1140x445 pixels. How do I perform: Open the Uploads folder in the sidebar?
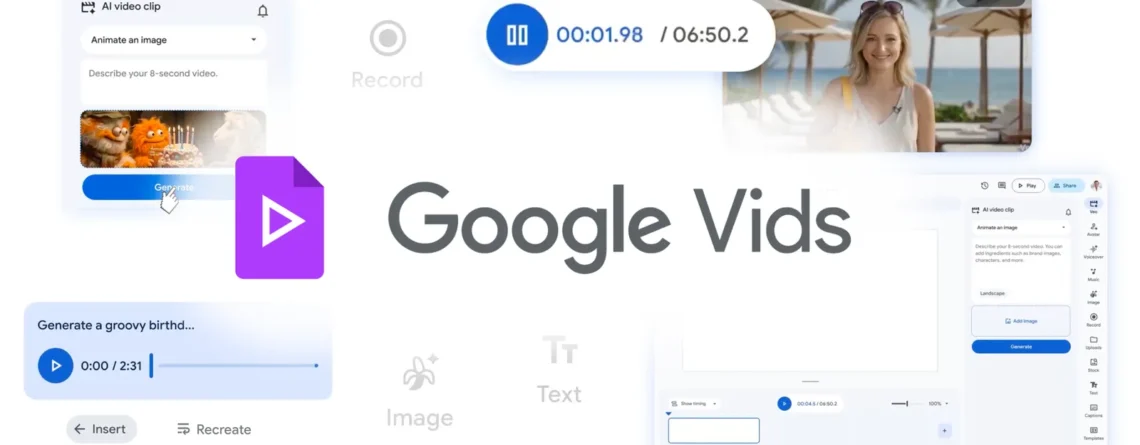pyautogui.click(x=1093, y=342)
